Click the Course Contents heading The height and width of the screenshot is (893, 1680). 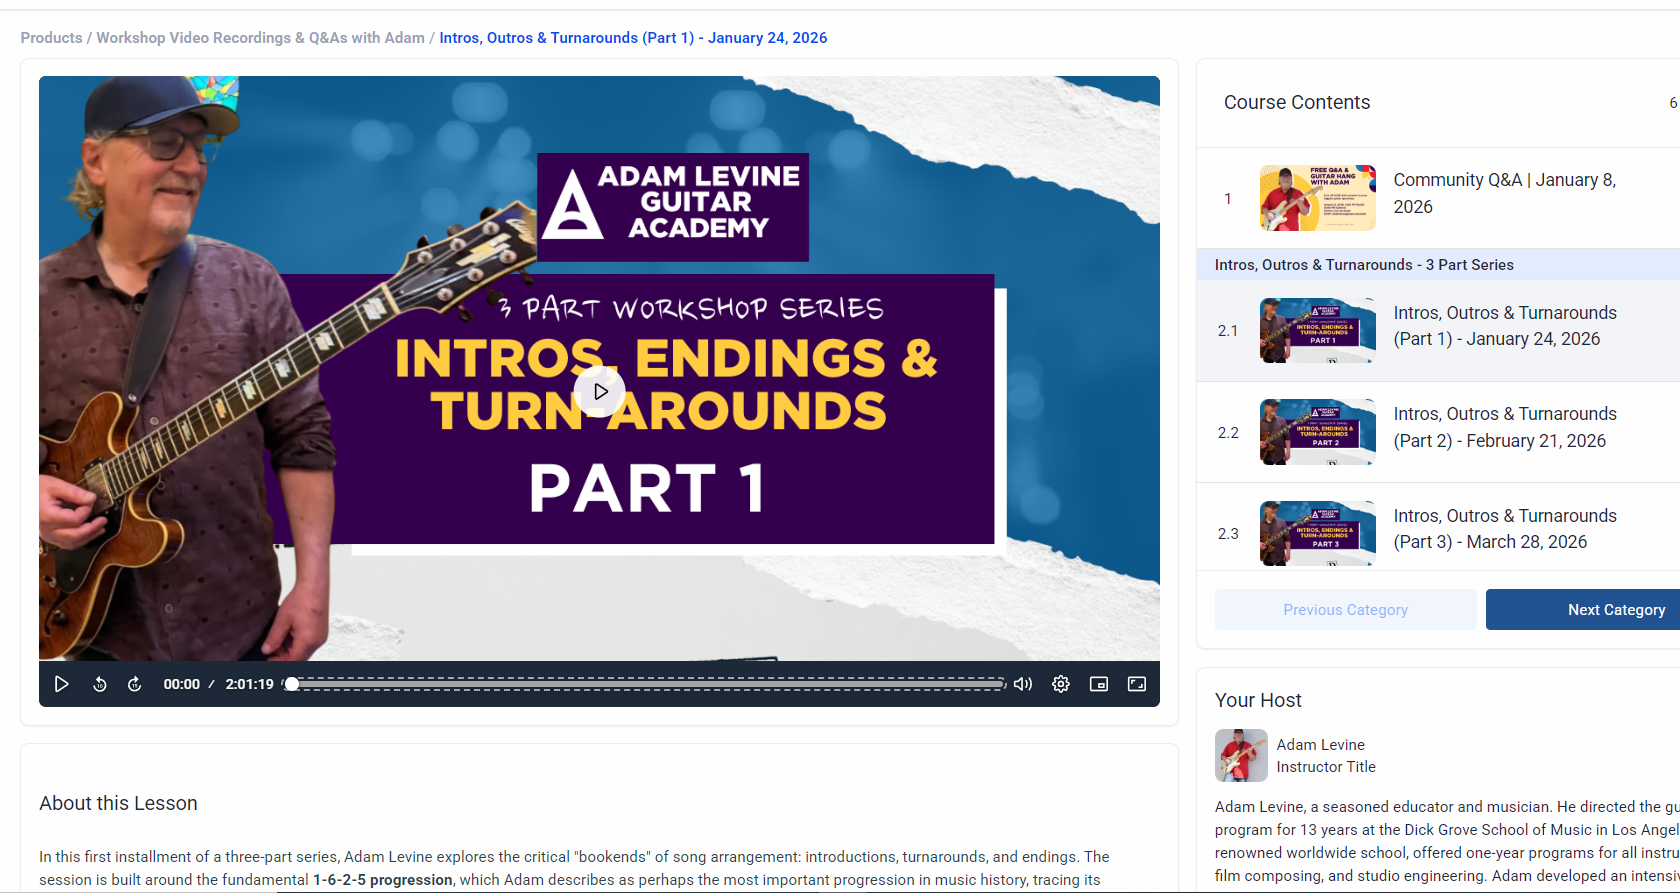point(1297,102)
